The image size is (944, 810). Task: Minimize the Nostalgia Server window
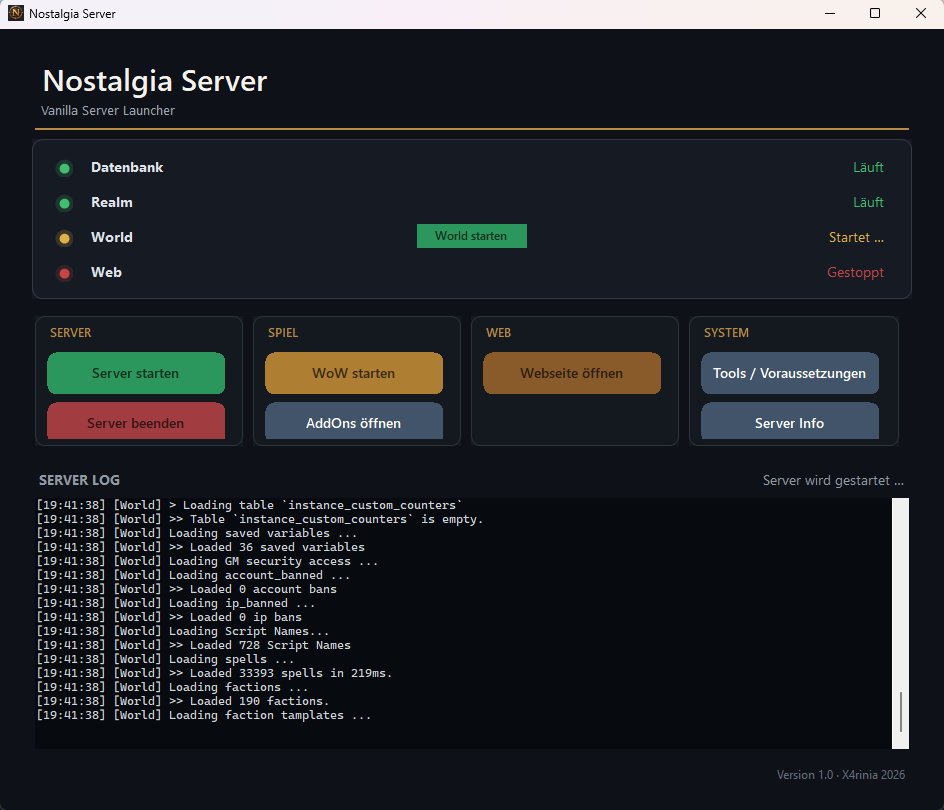tap(830, 13)
